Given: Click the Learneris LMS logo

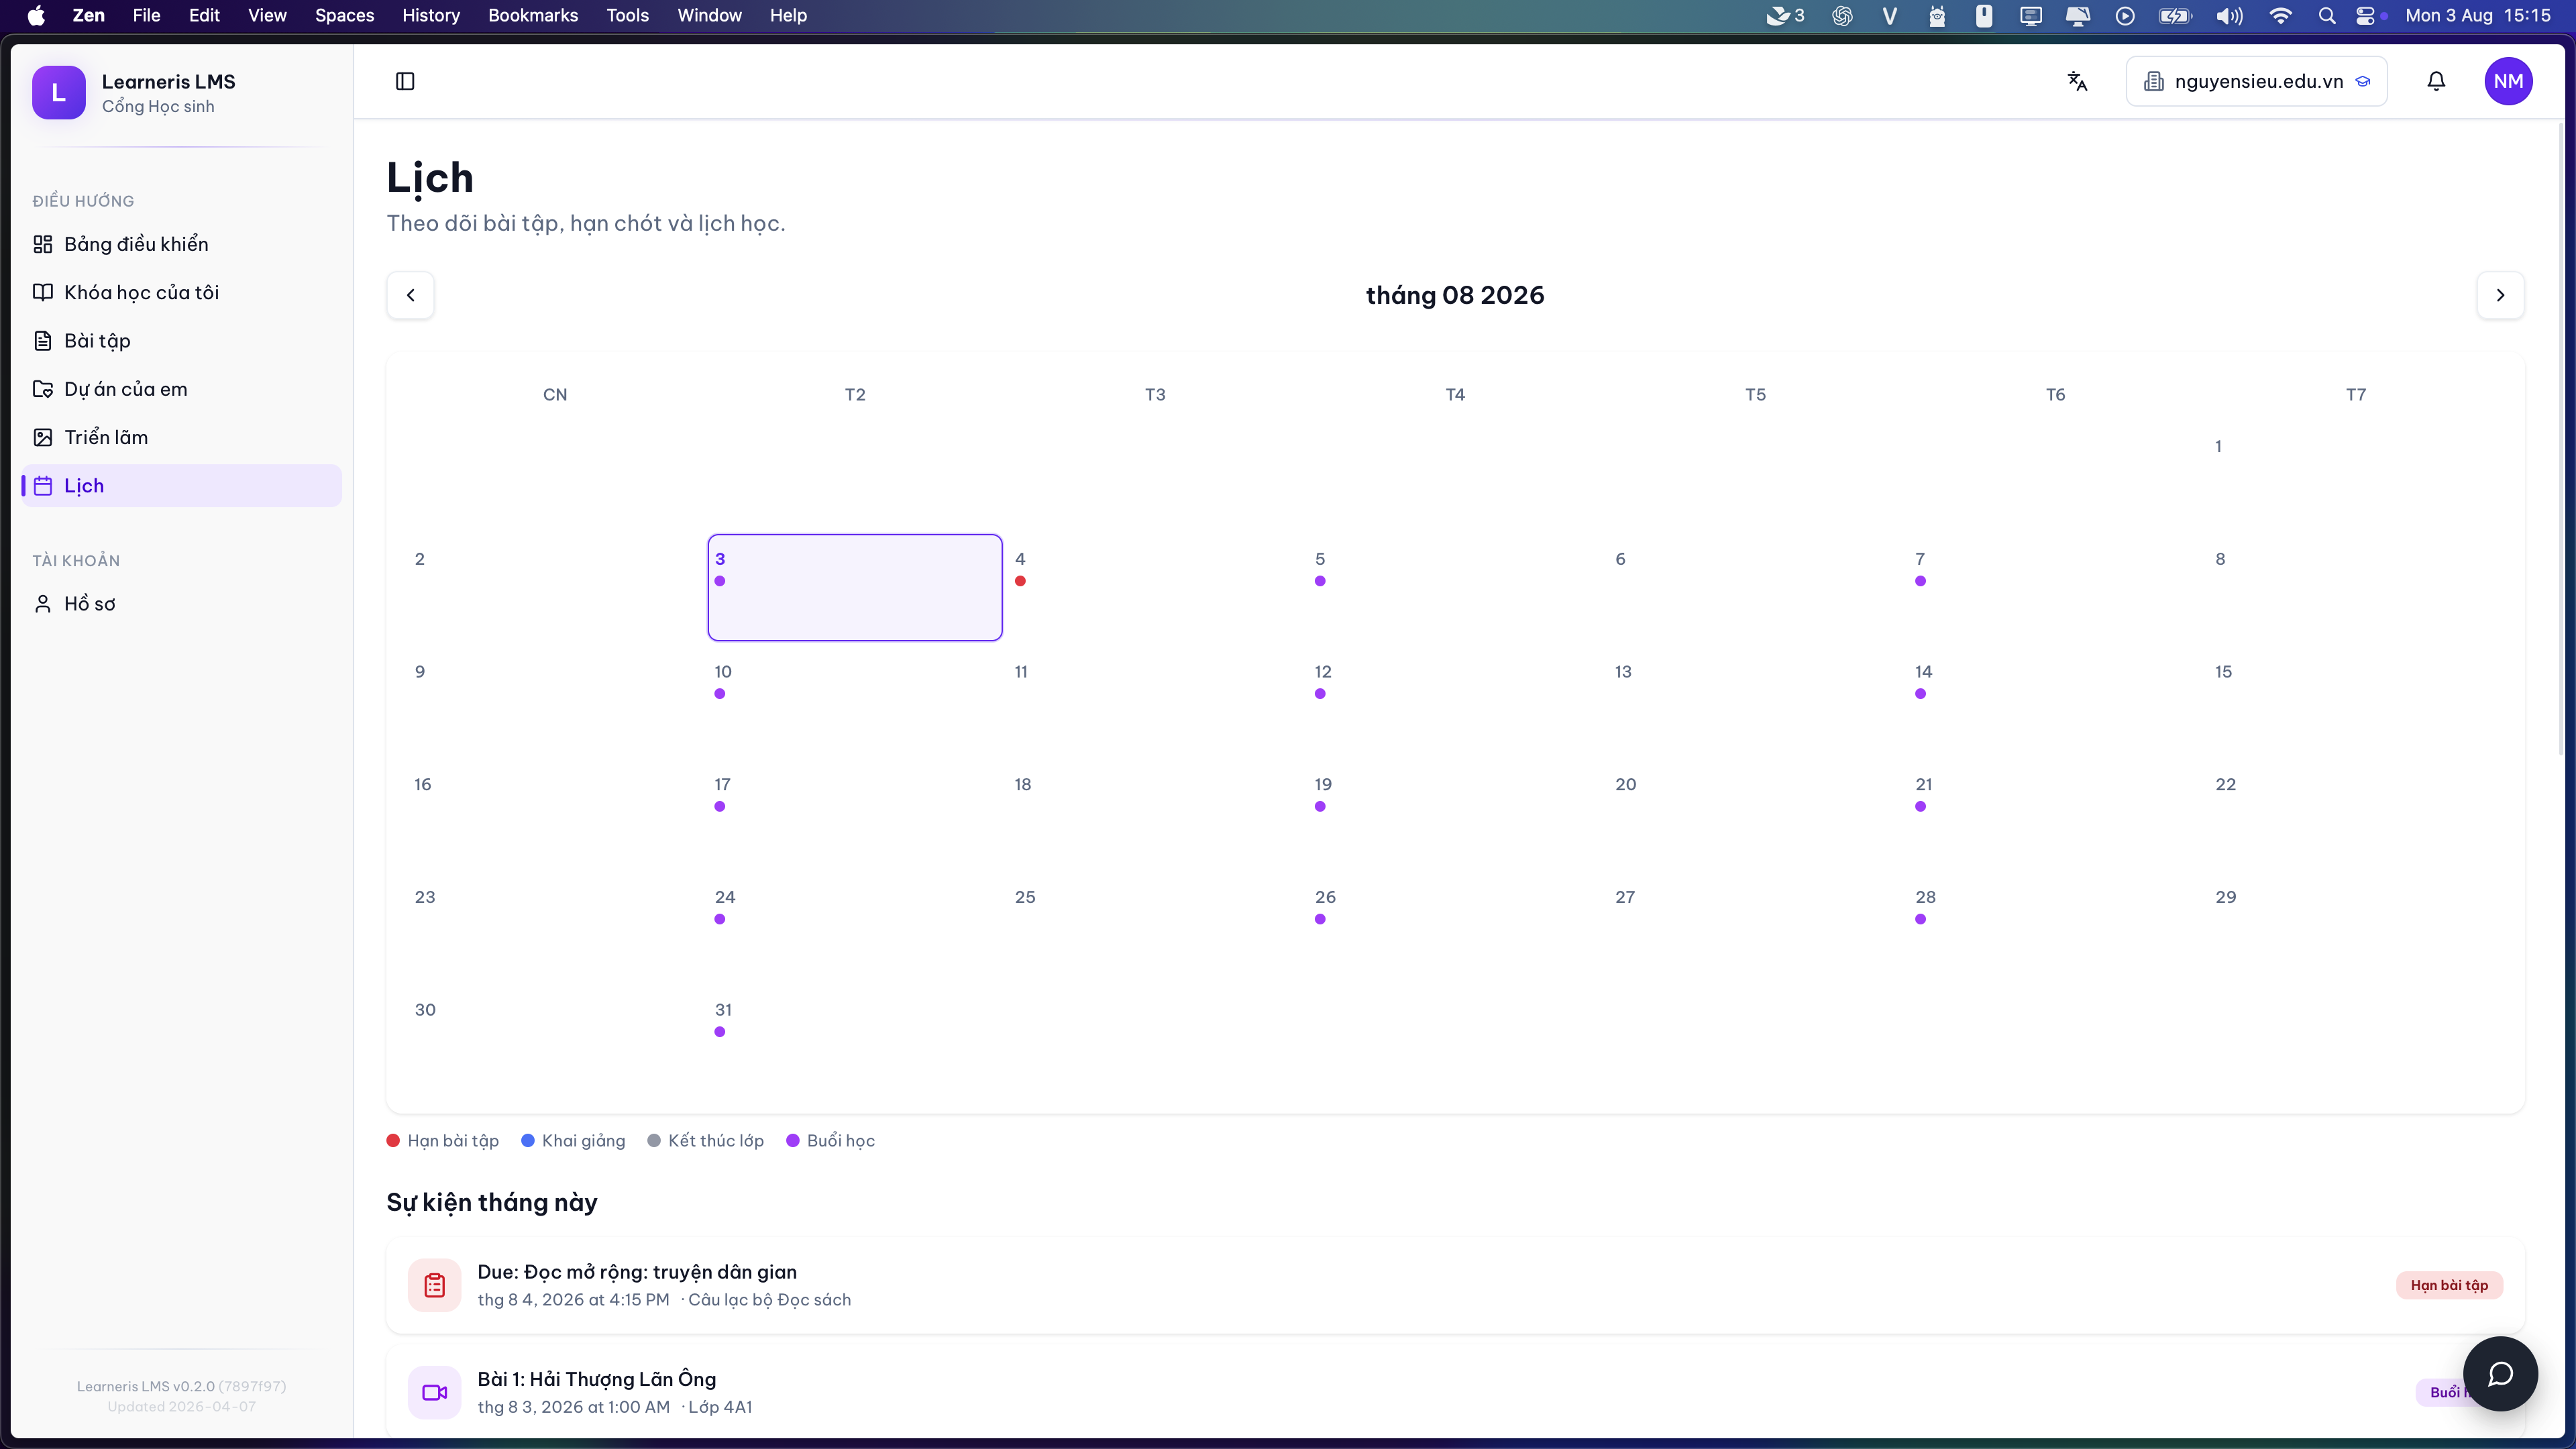Looking at the screenshot, I should [x=59, y=92].
